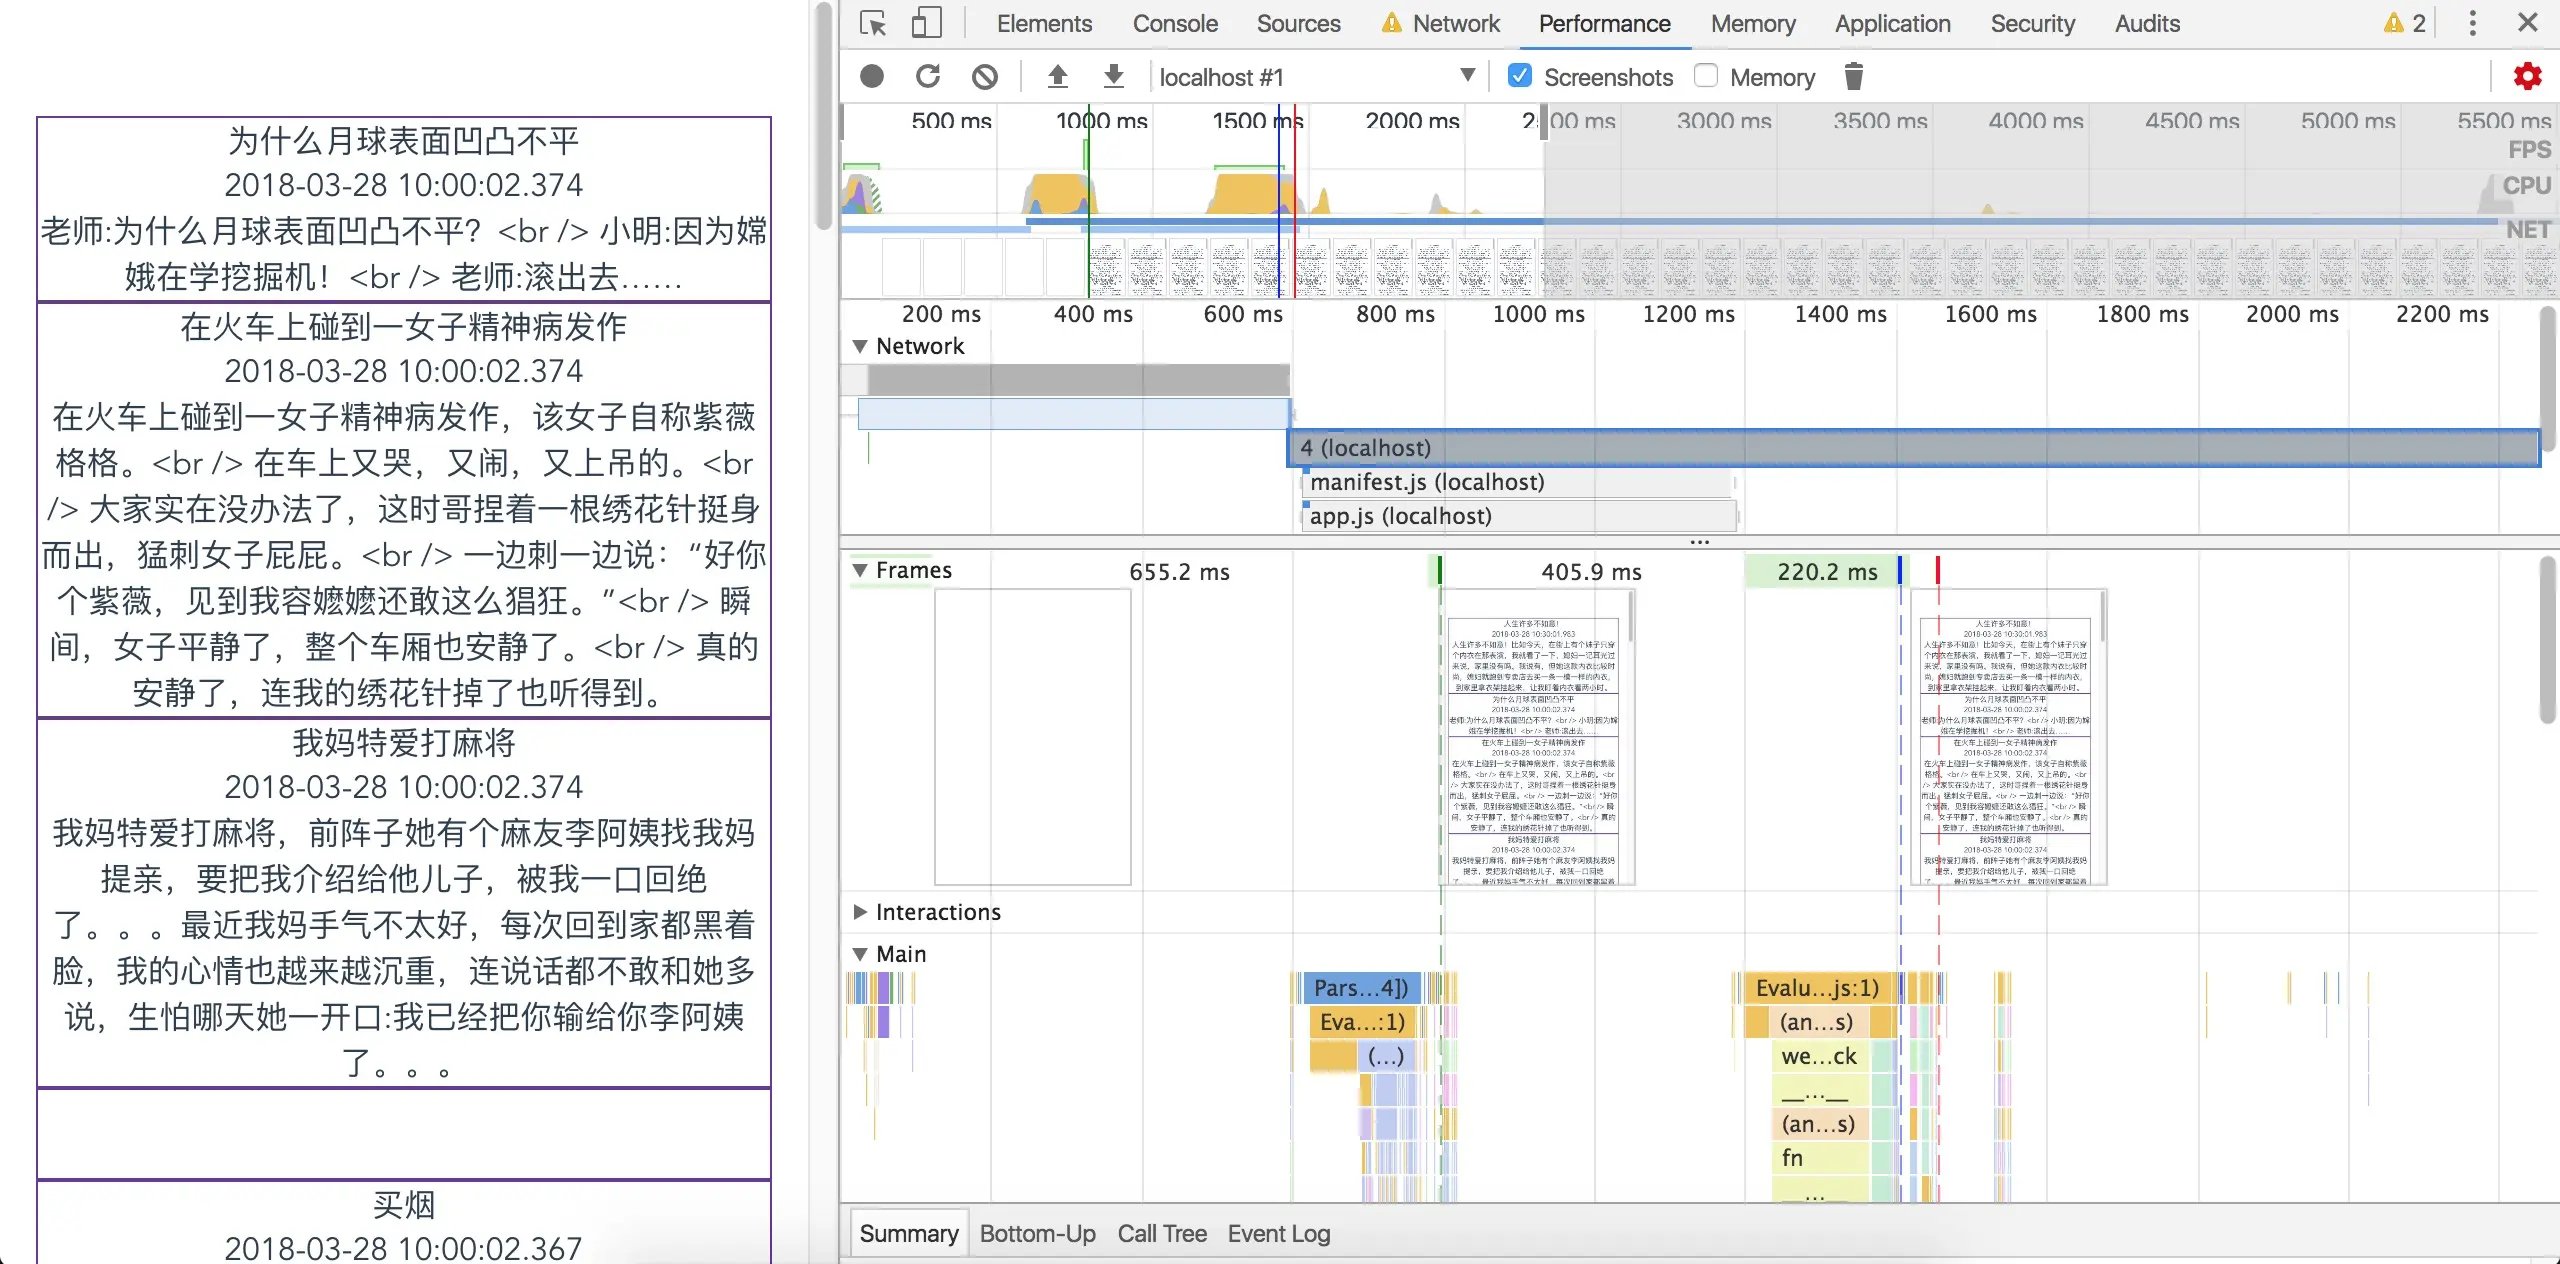Image resolution: width=2560 pixels, height=1264 pixels.
Task: Uncheck the Screenshots checkbox
Action: pos(1519,76)
